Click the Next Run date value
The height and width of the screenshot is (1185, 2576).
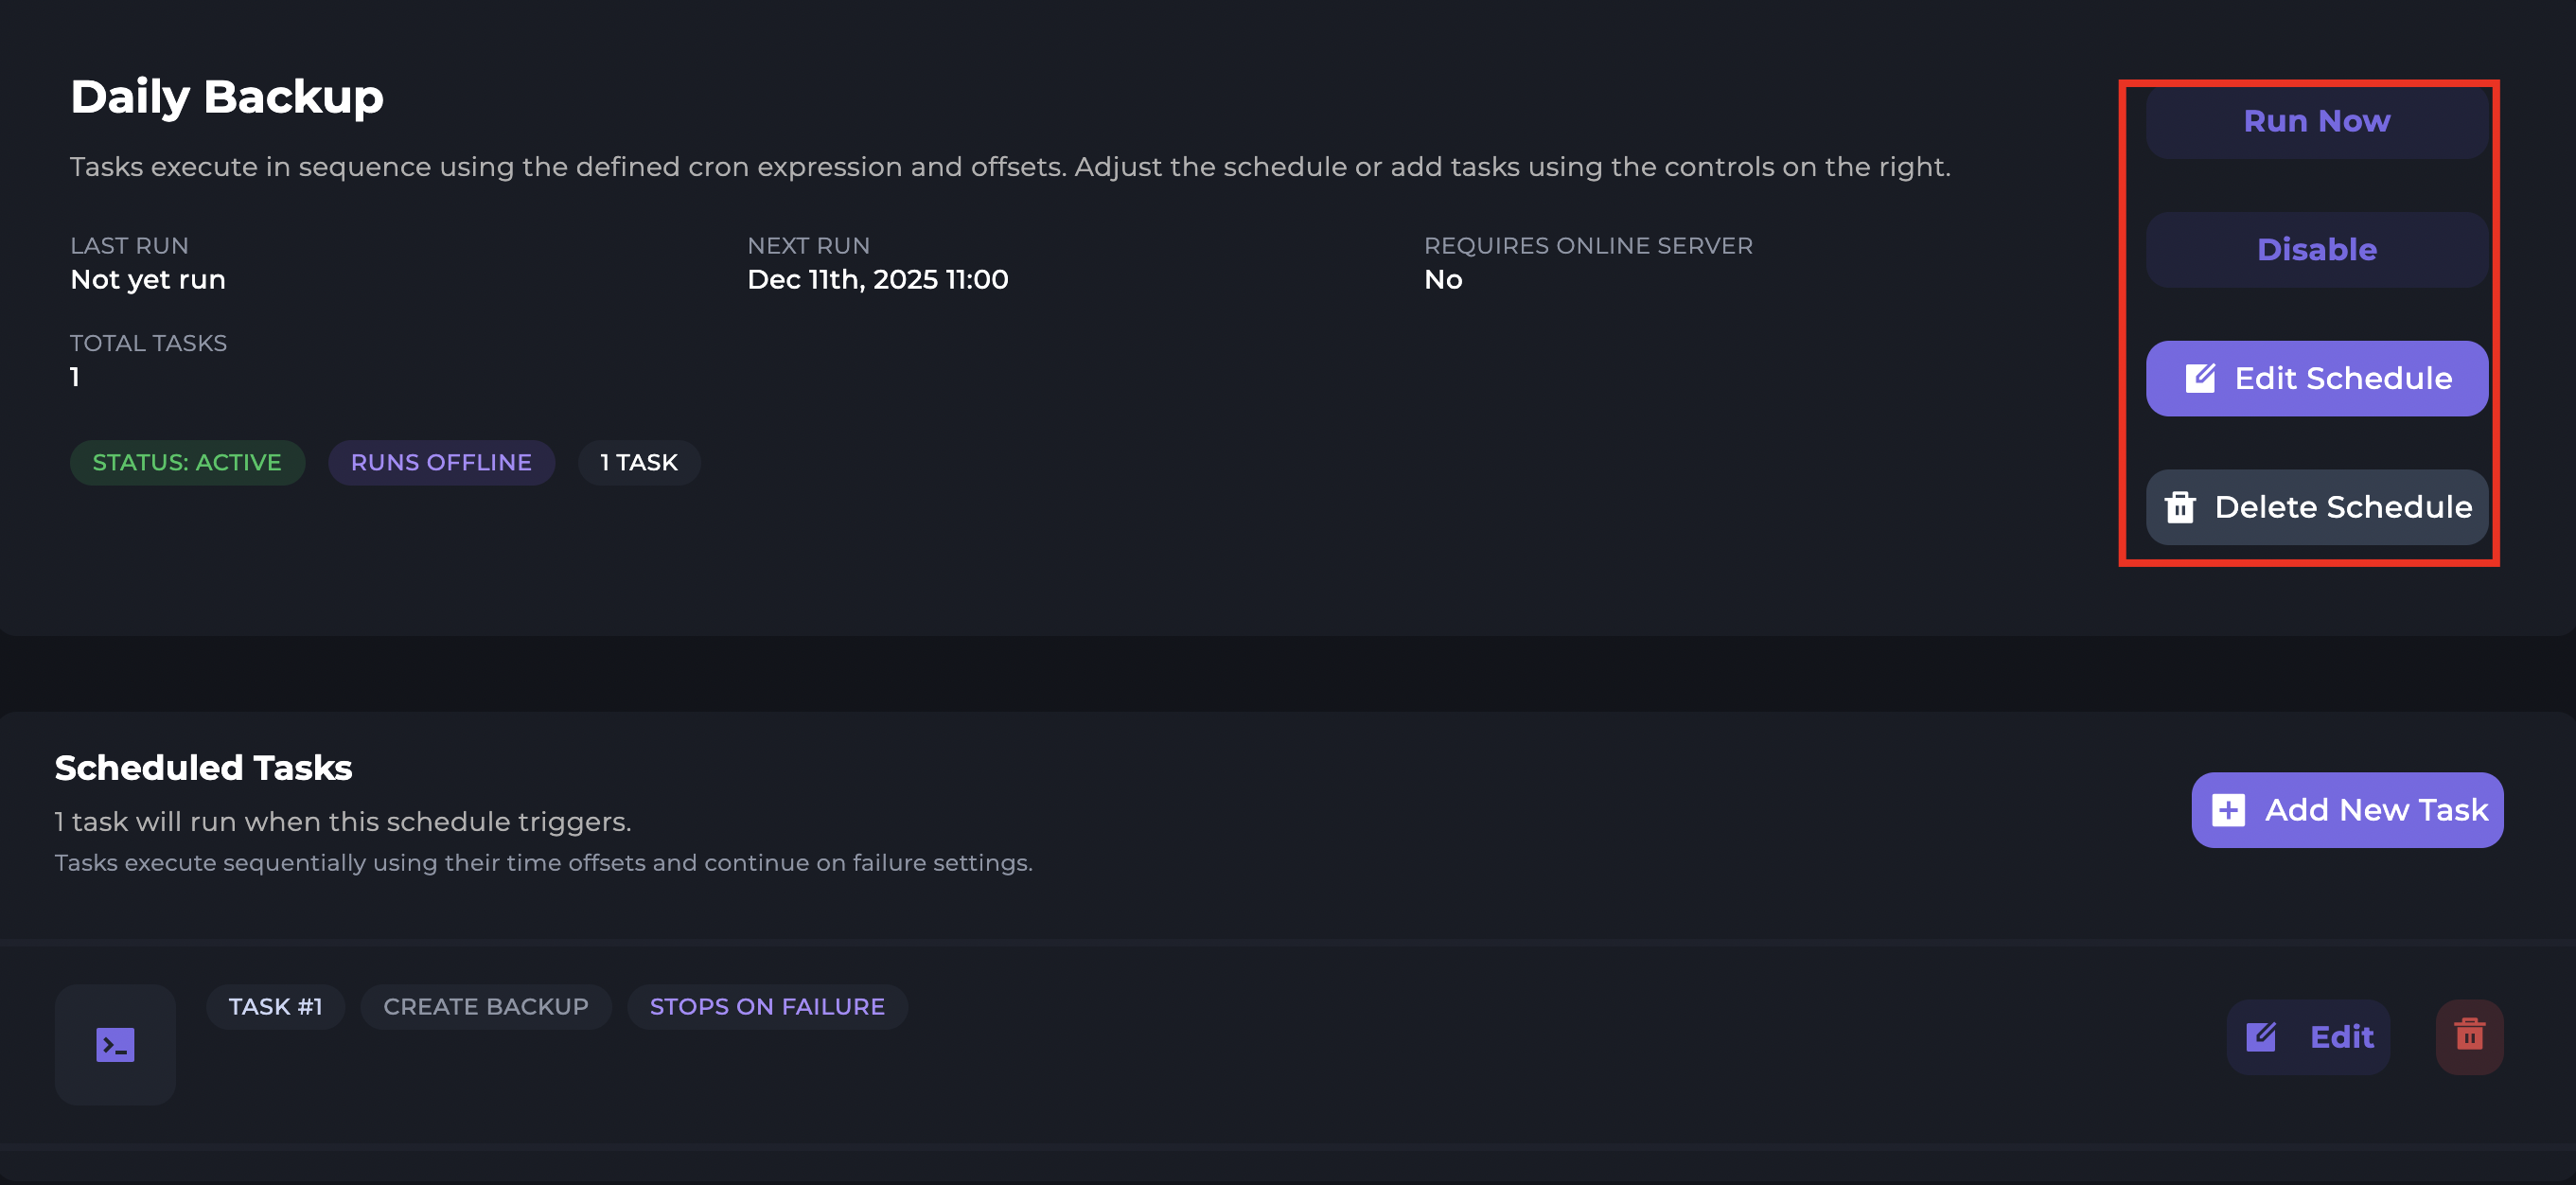click(x=877, y=280)
